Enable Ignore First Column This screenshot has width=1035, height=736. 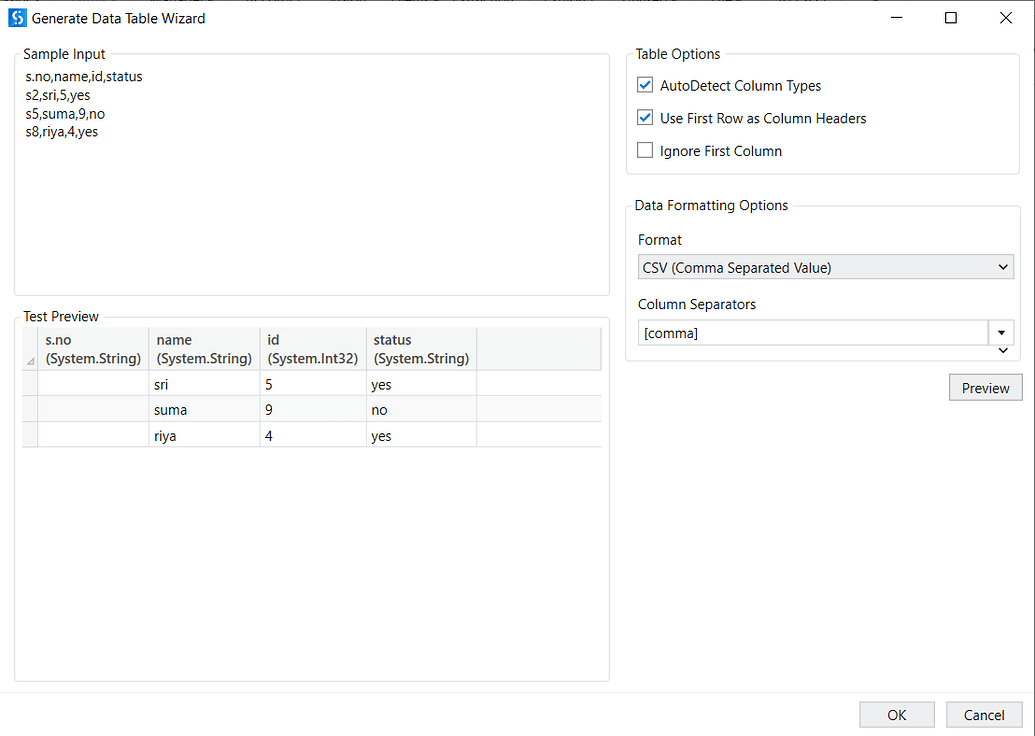point(645,151)
